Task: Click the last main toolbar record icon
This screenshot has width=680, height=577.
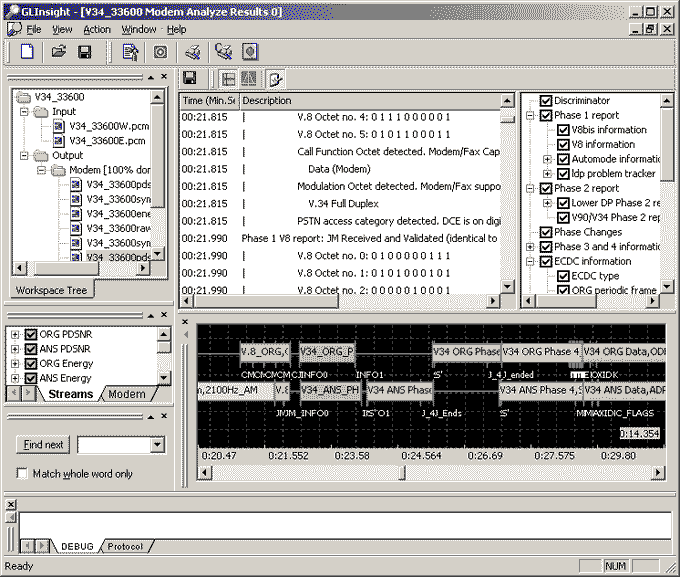Action: point(250,52)
